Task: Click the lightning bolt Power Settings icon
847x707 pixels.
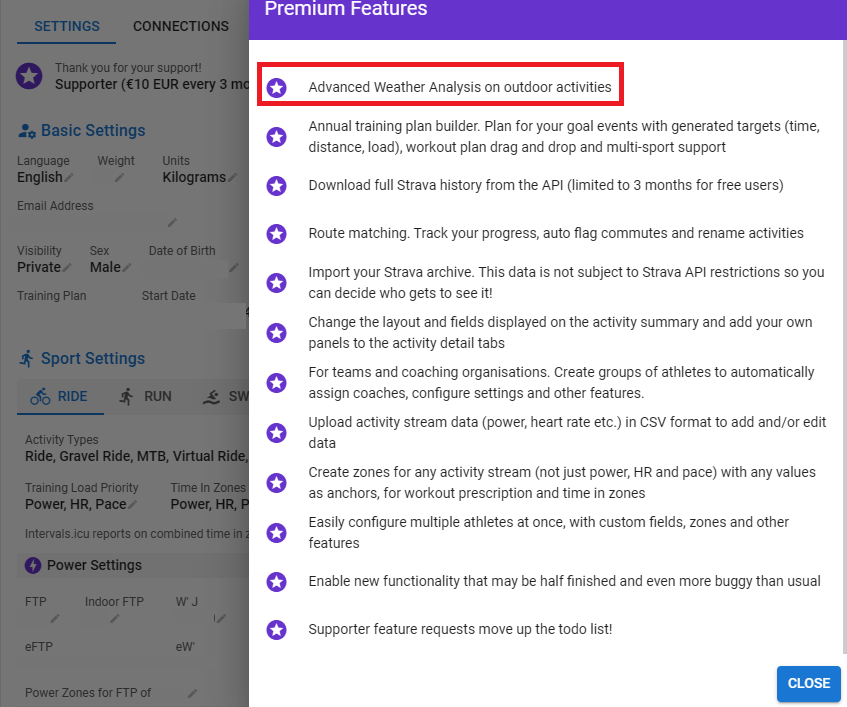Action: click(32, 565)
